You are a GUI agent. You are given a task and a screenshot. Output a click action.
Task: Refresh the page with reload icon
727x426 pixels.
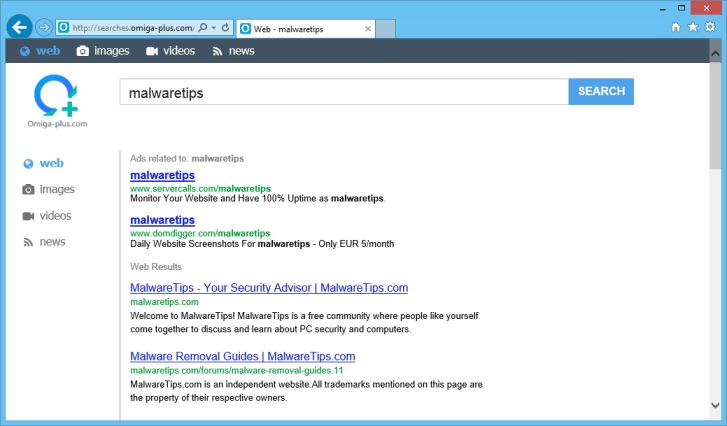[225, 28]
